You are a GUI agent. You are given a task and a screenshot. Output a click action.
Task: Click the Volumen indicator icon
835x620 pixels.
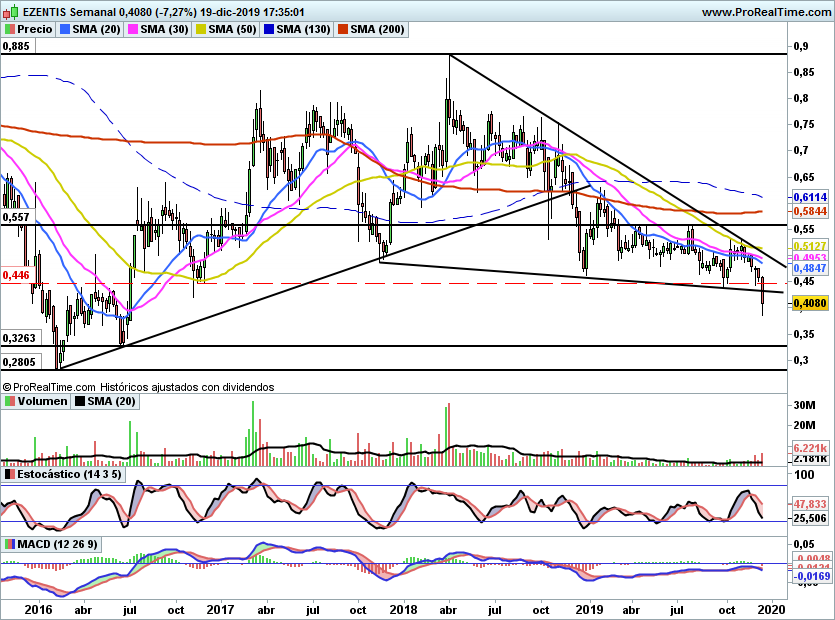pyautogui.click(x=10, y=401)
